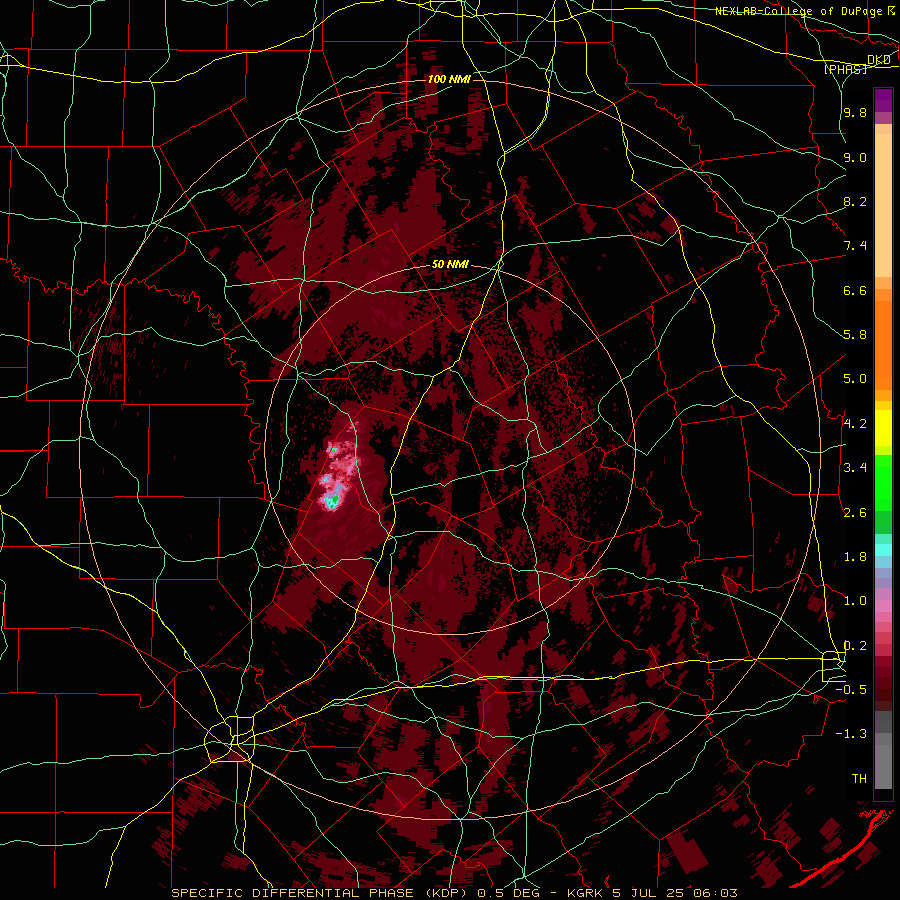The image size is (900, 900).
Task: Click the 0.5 DEG elevation angle text
Action: [509, 893]
